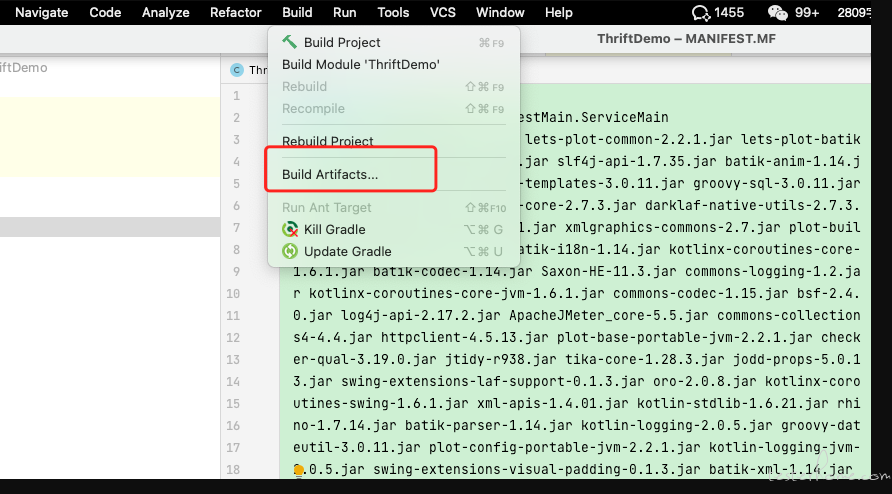The width and height of the screenshot is (892, 494).
Task: Click 'darklaf-native-utils-2.7.3.' text in editor
Action: (752, 205)
